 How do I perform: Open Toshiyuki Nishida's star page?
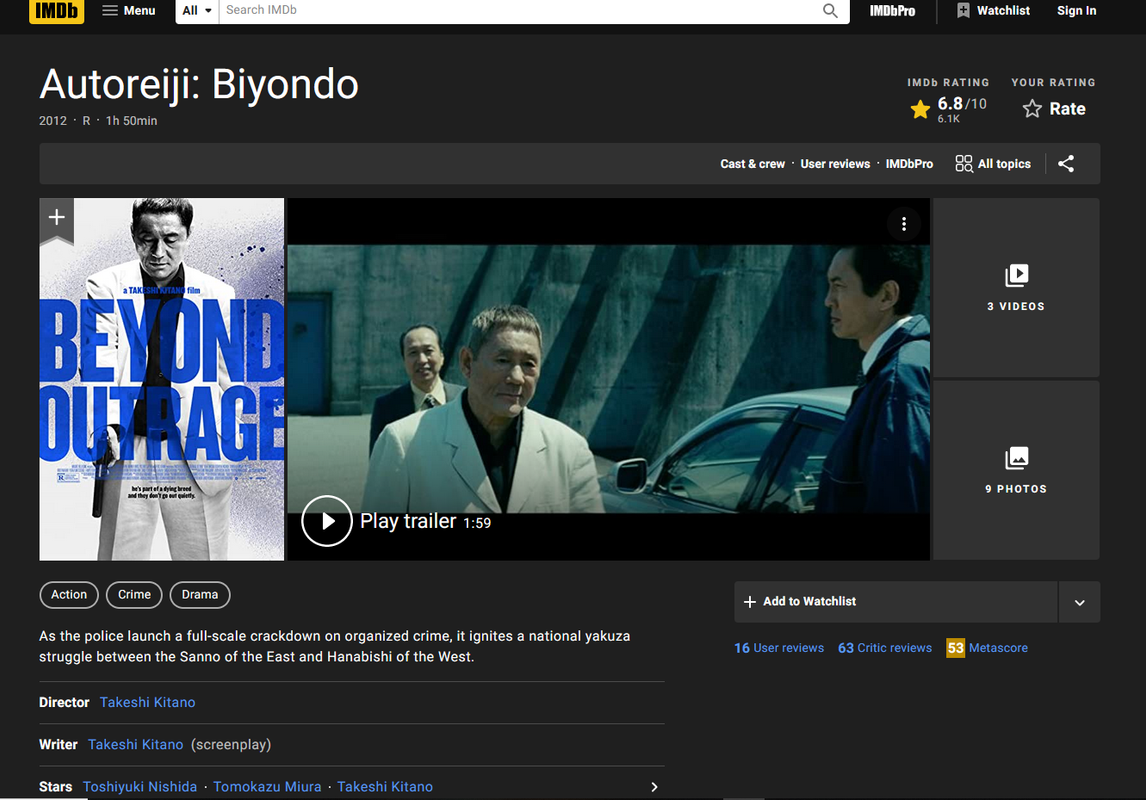pyautogui.click(x=140, y=787)
